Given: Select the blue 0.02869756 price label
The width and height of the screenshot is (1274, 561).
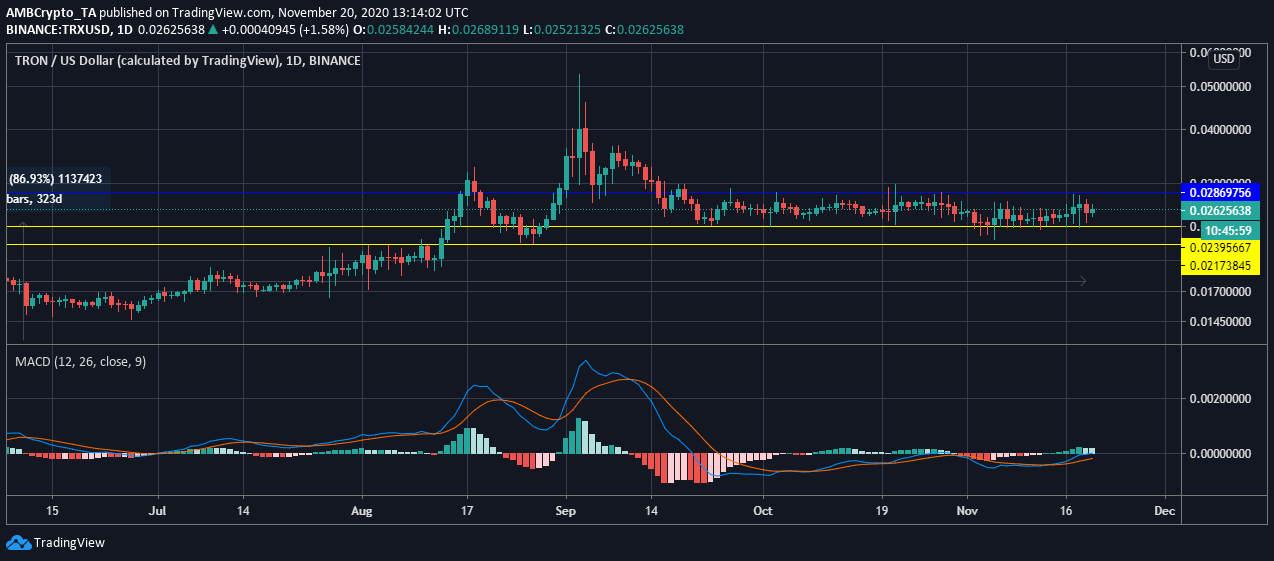Looking at the screenshot, I should click(x=1215, y=192).
